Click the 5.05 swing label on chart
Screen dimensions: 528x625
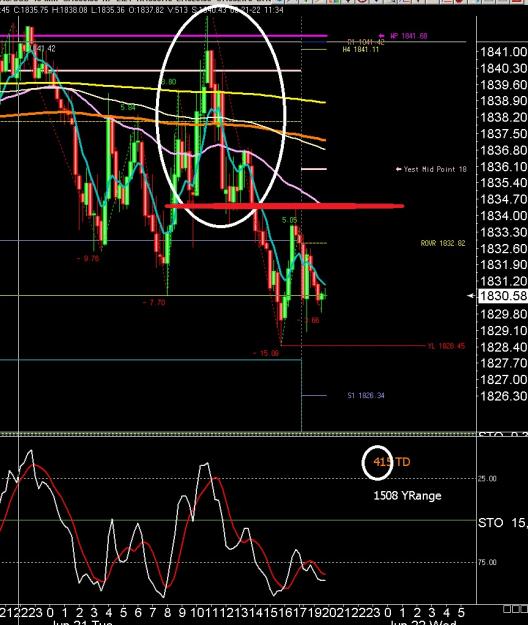tap(290, 220)
